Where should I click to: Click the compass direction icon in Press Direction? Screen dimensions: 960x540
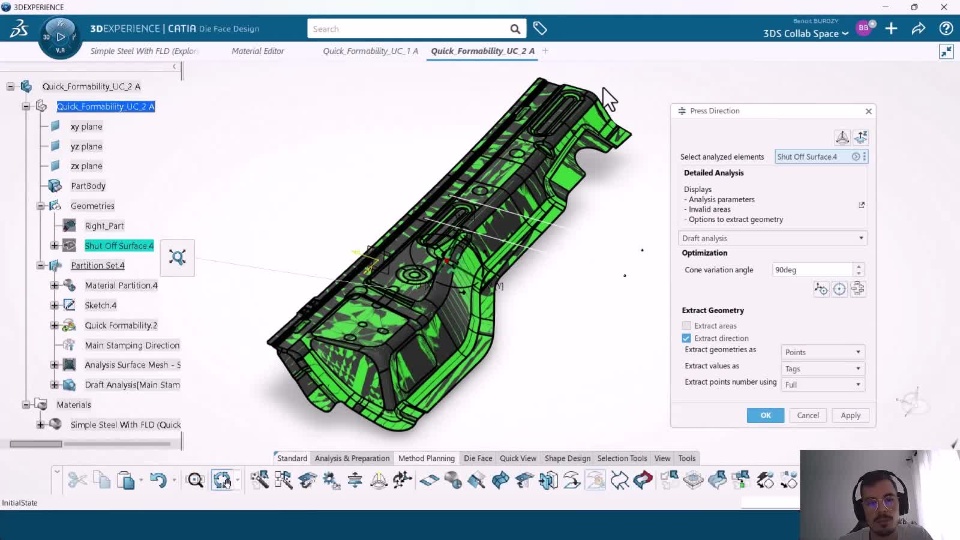point(842,137)
